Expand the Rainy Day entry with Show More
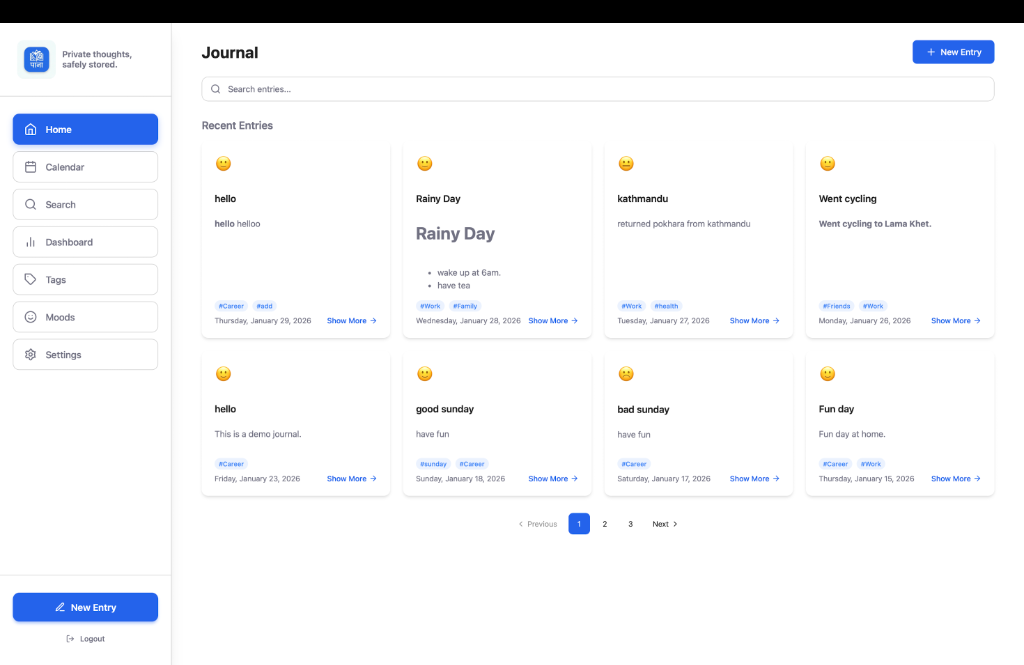This screenshot has height=665, width=1024. click(552, 320)
